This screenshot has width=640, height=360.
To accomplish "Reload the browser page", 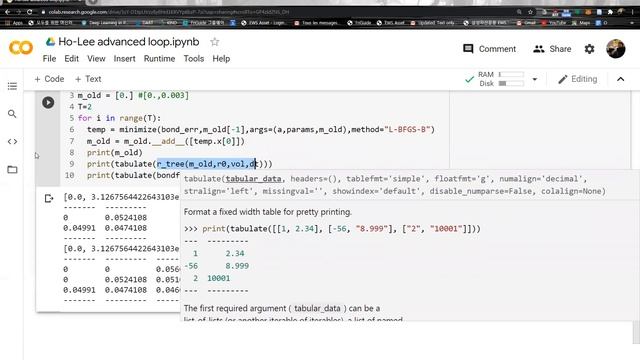I will pyautogui.click(x=29, y=12).
